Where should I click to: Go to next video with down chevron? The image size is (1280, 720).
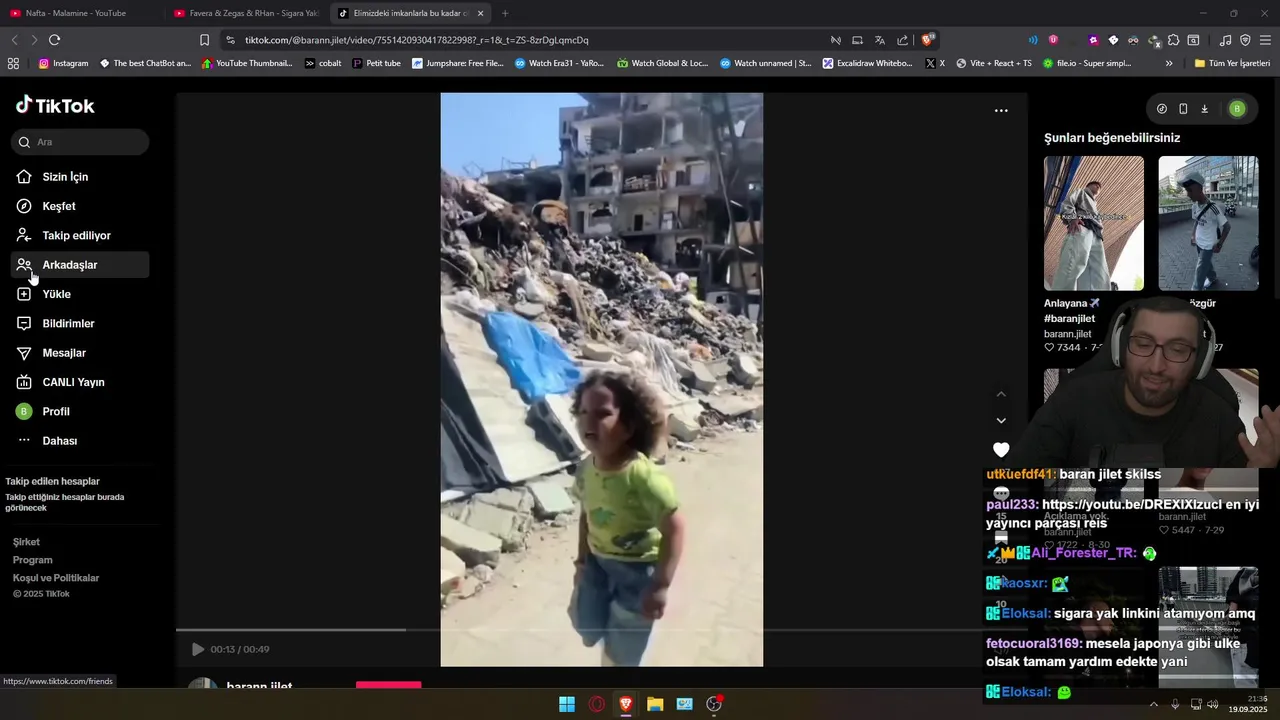coord(1001,421)
